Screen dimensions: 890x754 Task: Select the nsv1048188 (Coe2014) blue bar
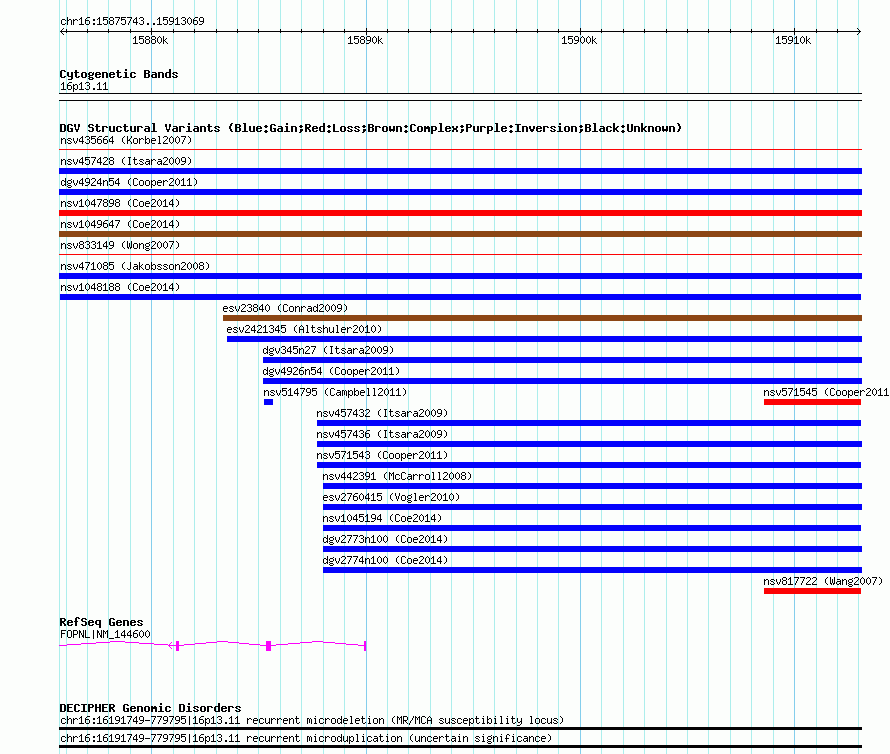(x=460, y=297)
